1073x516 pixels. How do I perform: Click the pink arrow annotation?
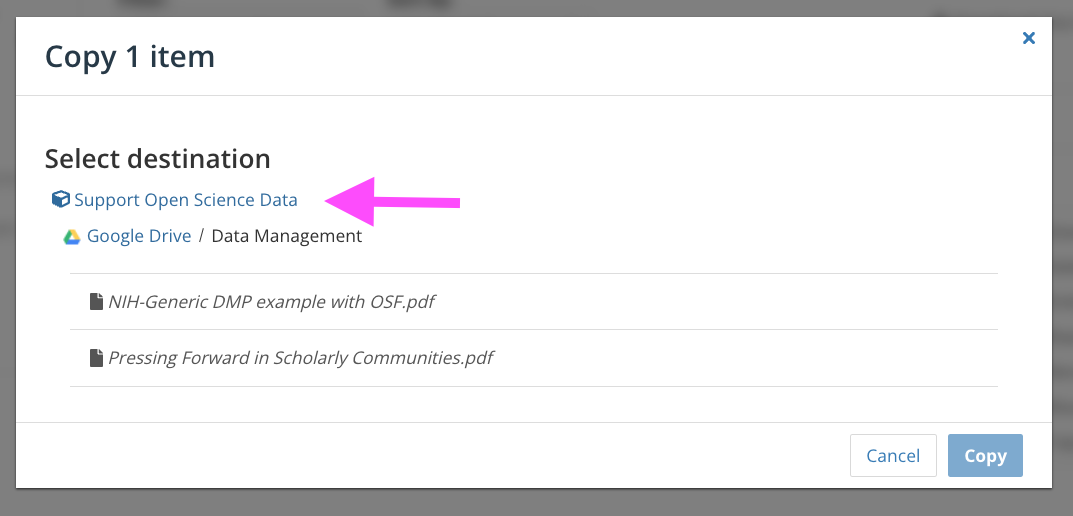[392, 201]
